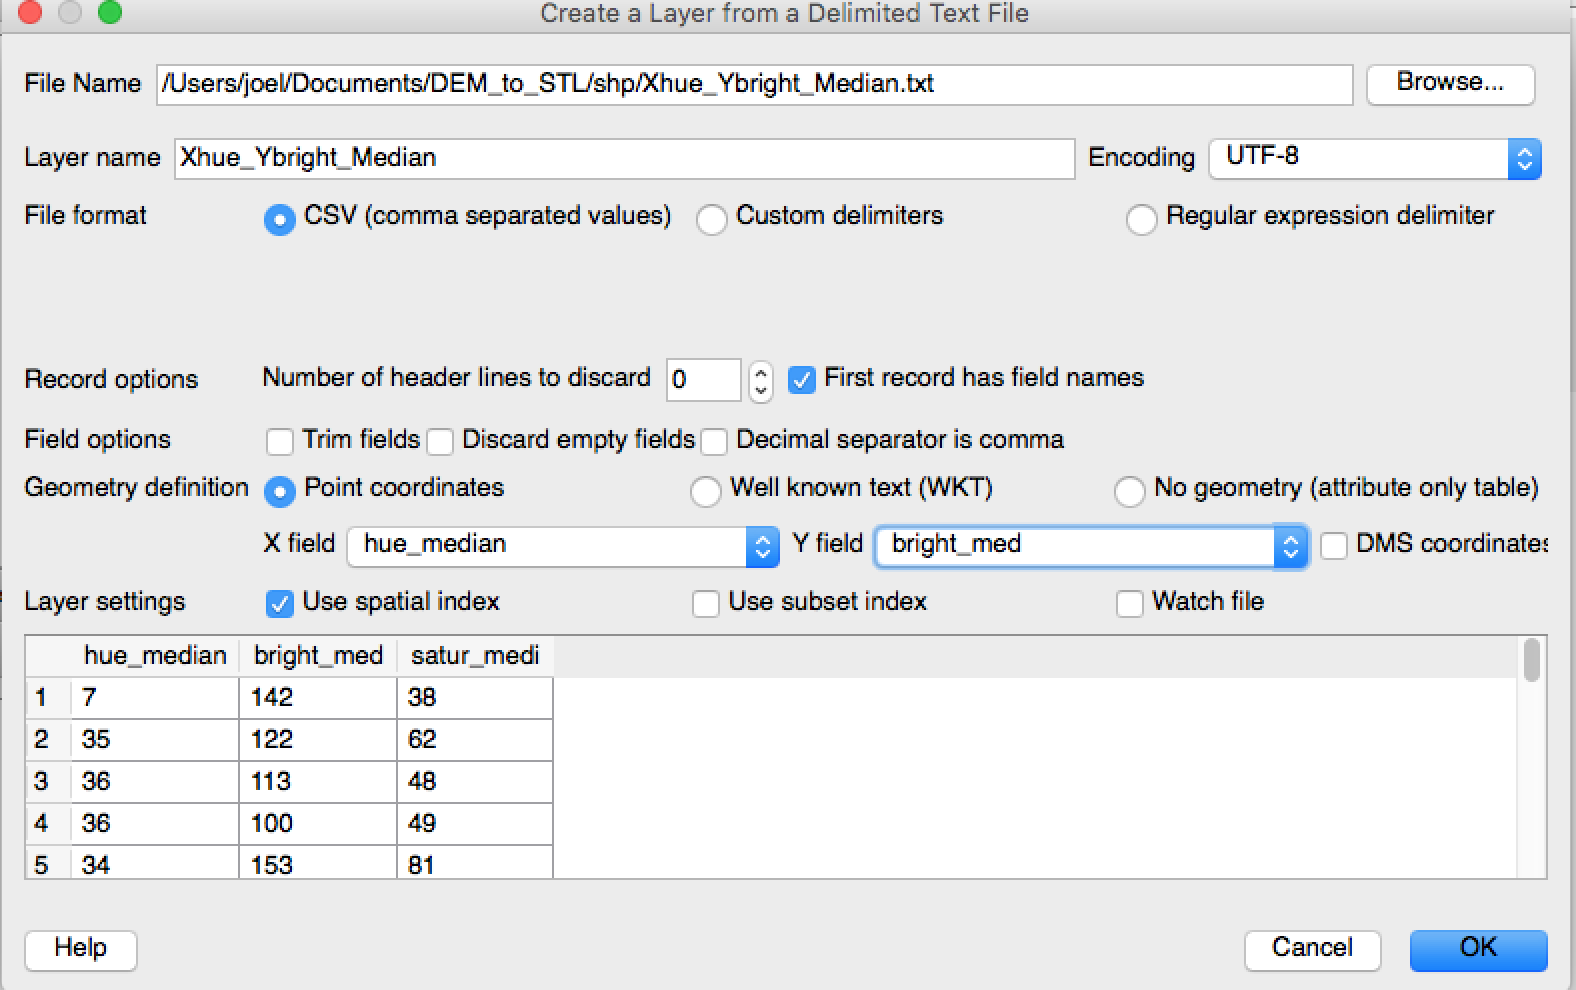The height and width of the screenshot is (990, 1576).
Task: Click cell with value 122
Action: pyautogui.click(x=318, y=740)
